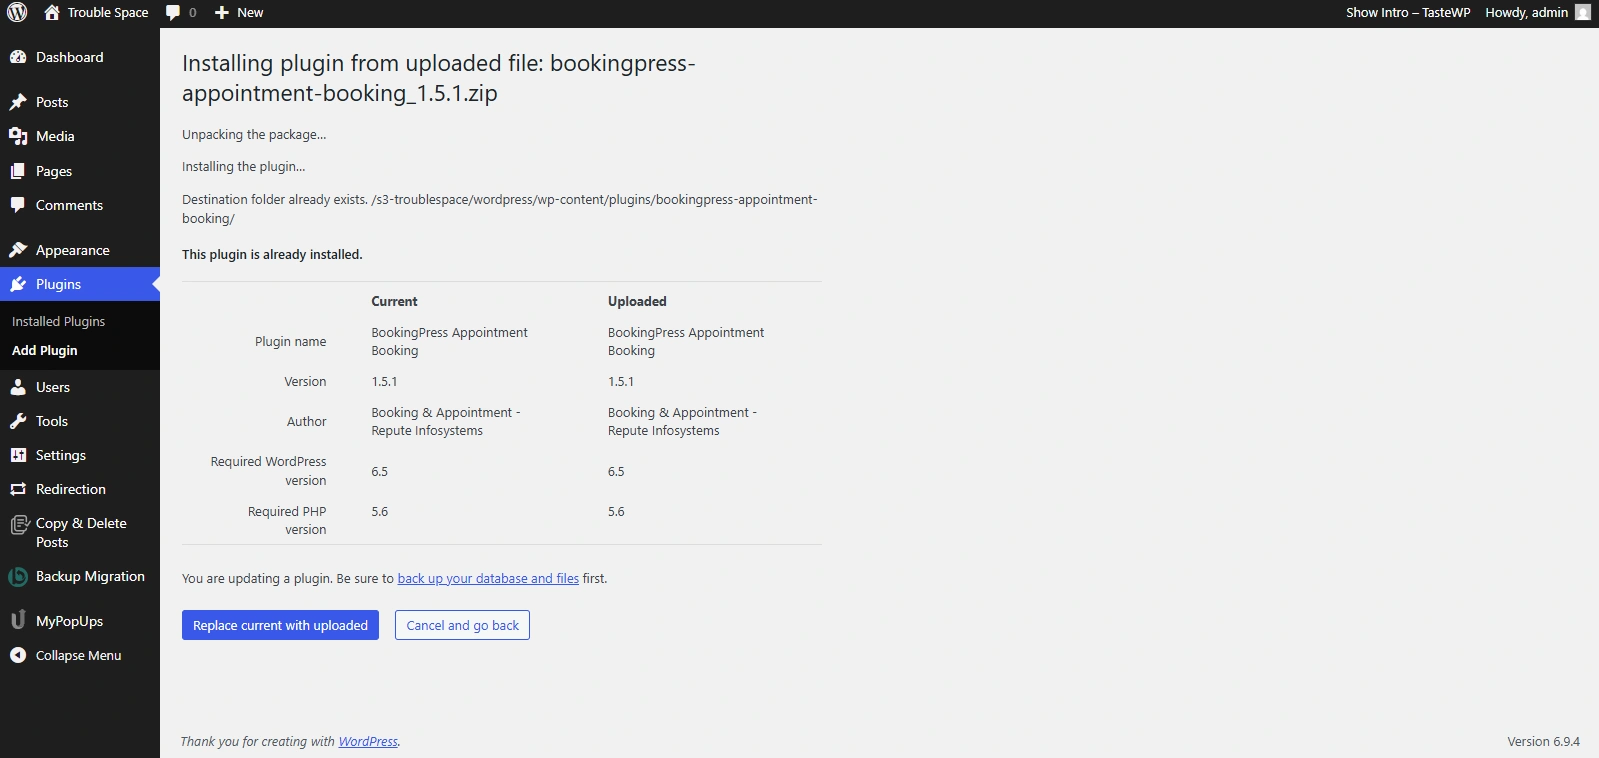Click the page heading about uploaded file
1599x758 pixels.
pos(438,78)
